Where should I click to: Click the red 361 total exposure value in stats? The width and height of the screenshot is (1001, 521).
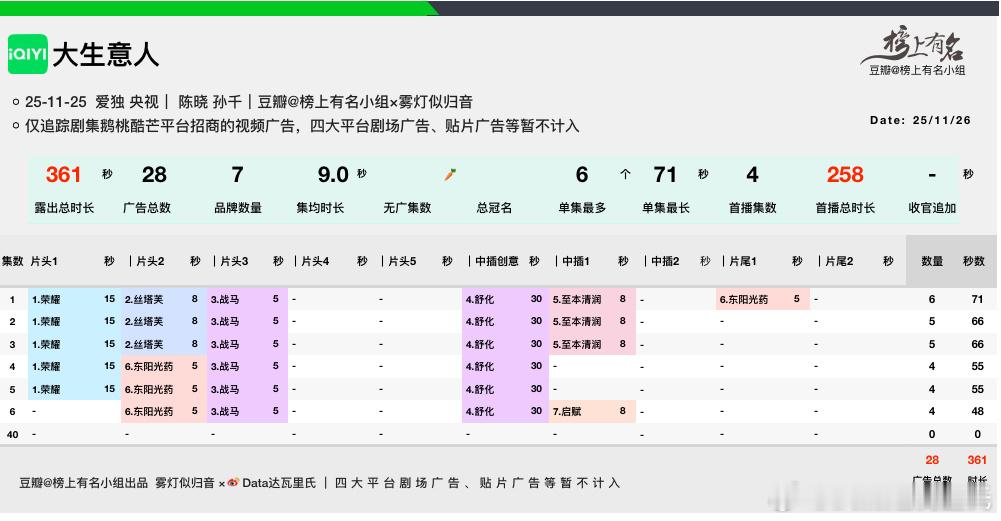pyautogui.click(x=63, y=174)
